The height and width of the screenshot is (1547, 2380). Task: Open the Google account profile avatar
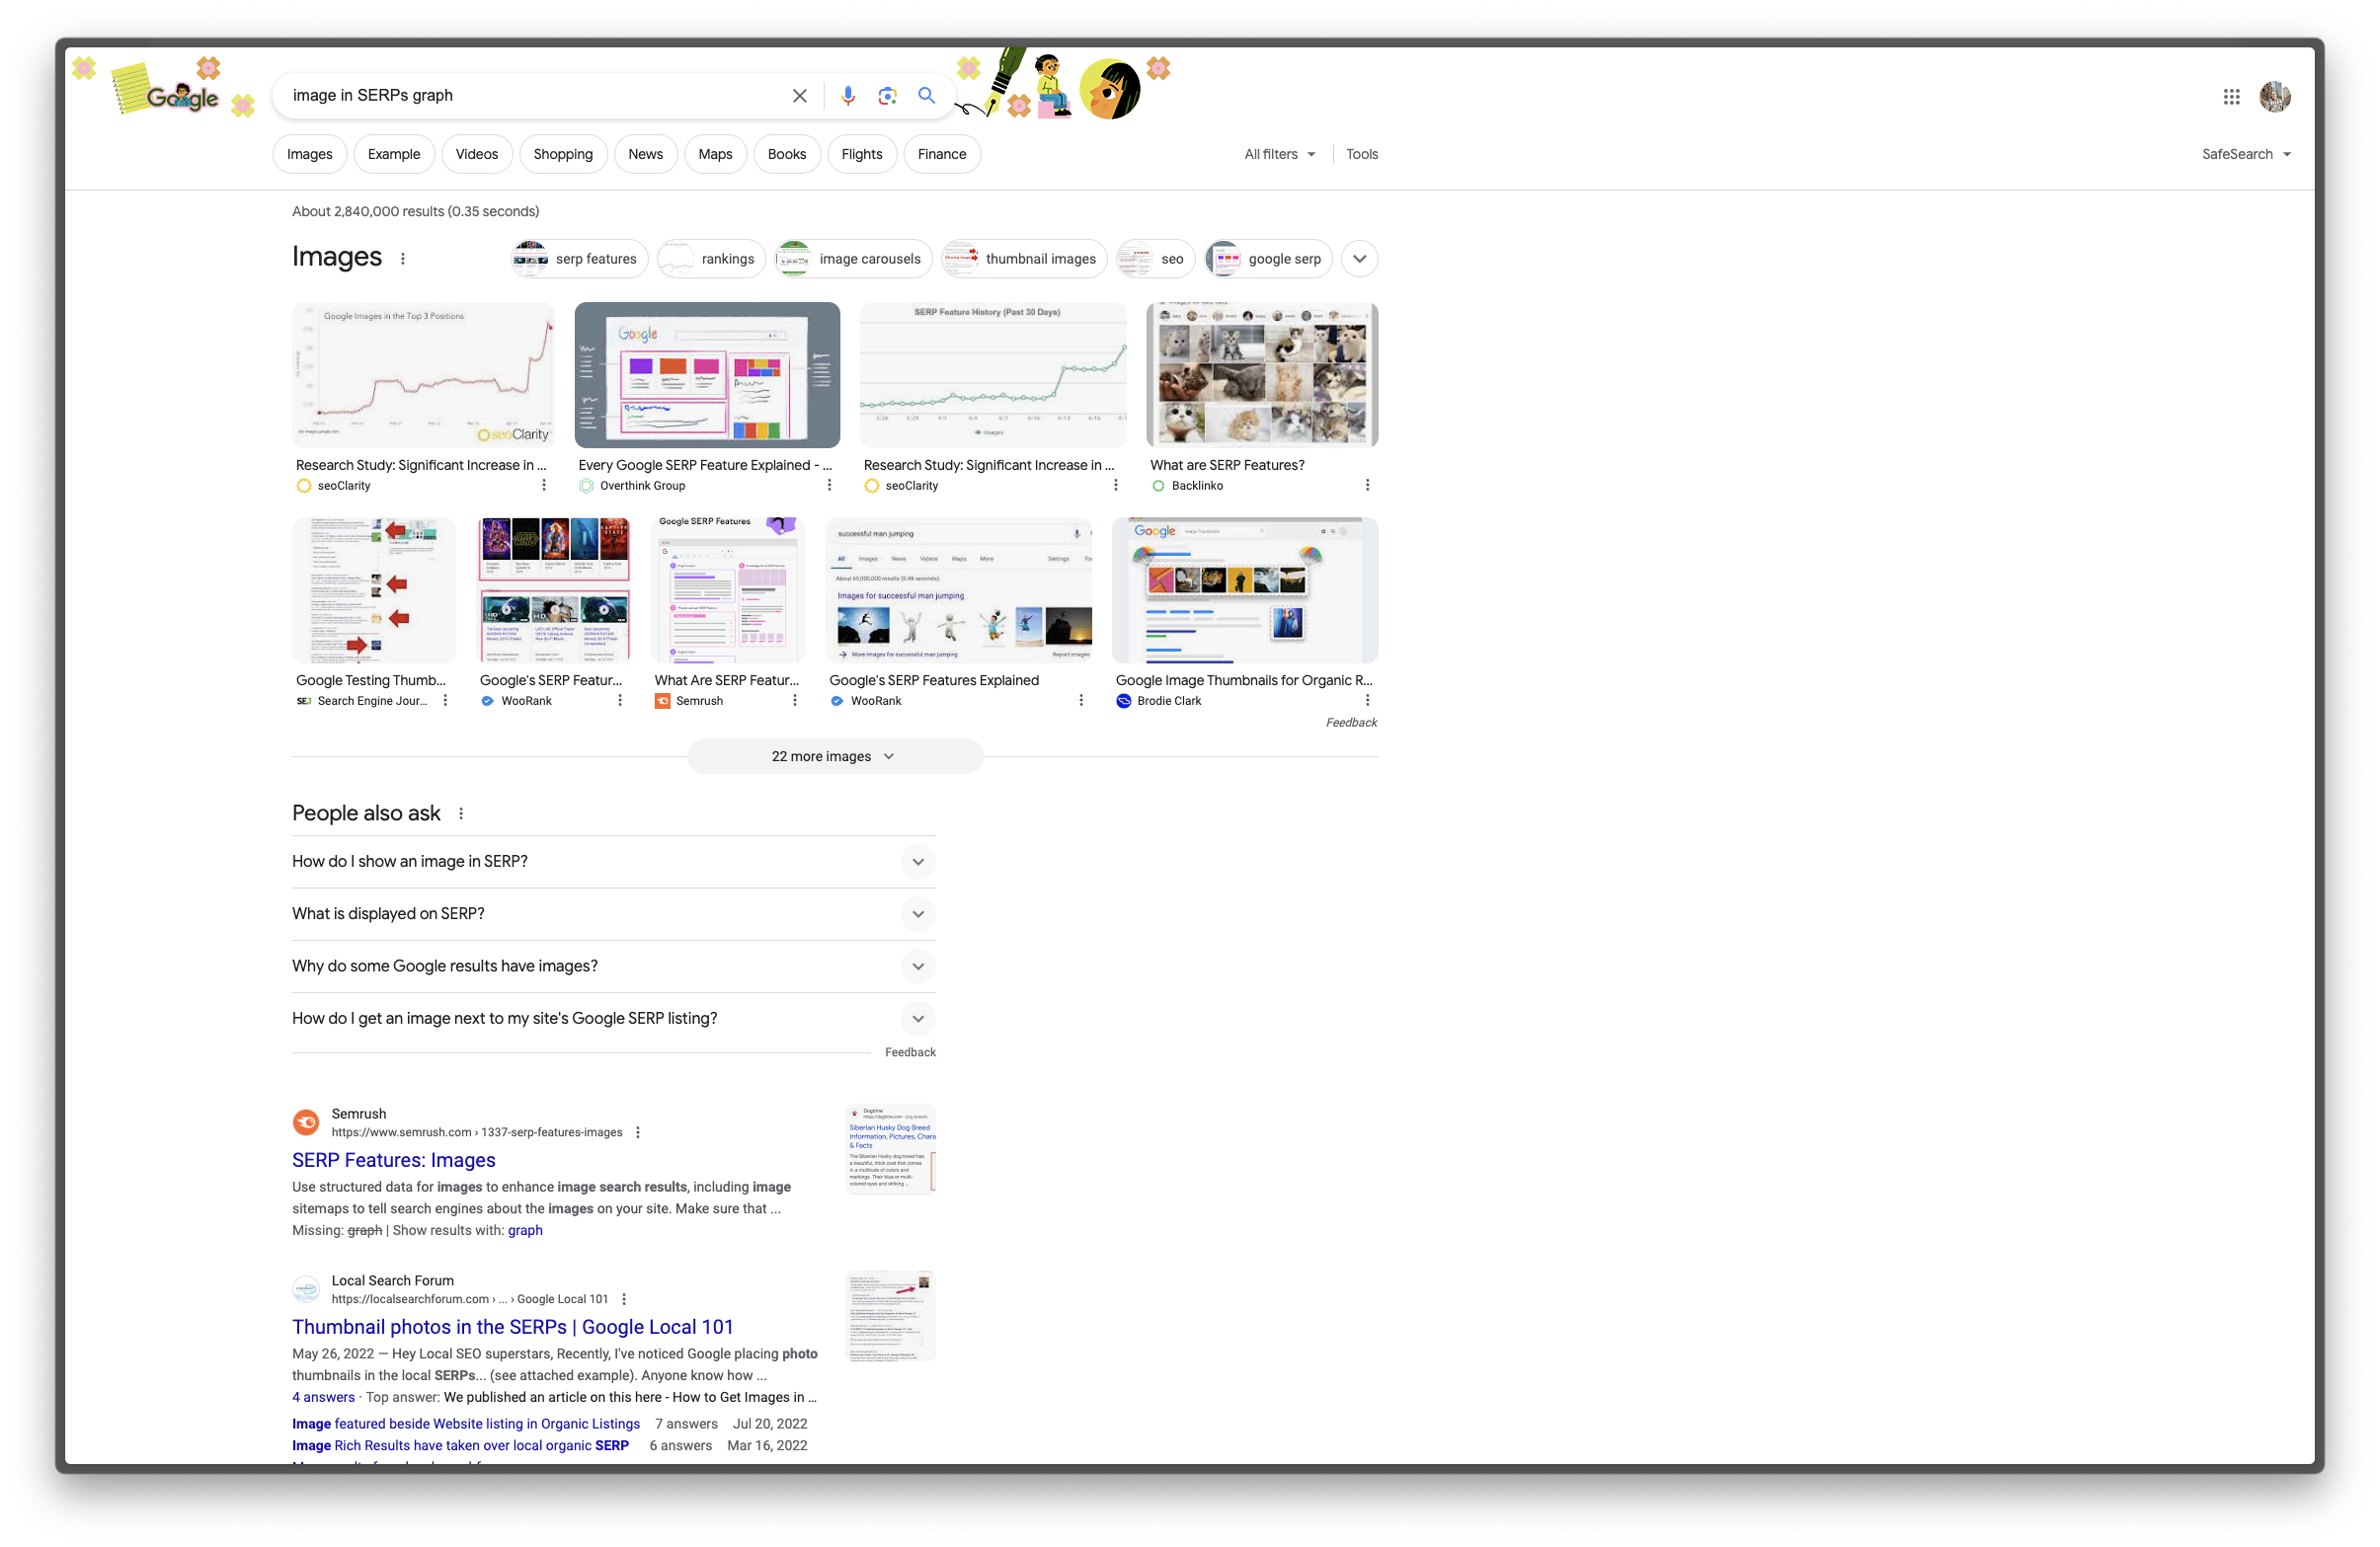pos(2274,97)
